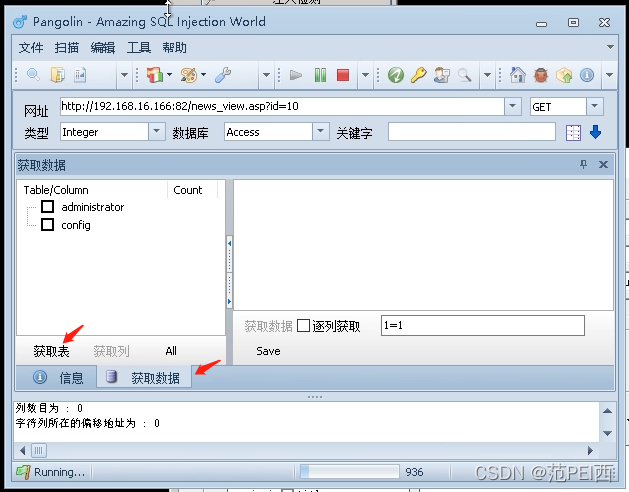Open the 编辑 menu
The image size is (629, 492).
[103, 48]
